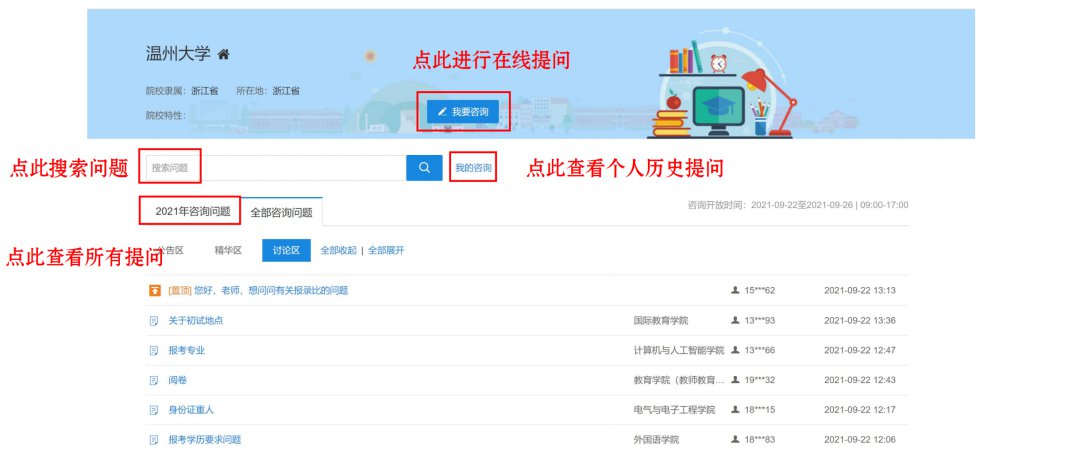This screenshot has height=469, width=1080.
Task: Click the 电气与电子工程学院 department text
Action: point(674,410)
